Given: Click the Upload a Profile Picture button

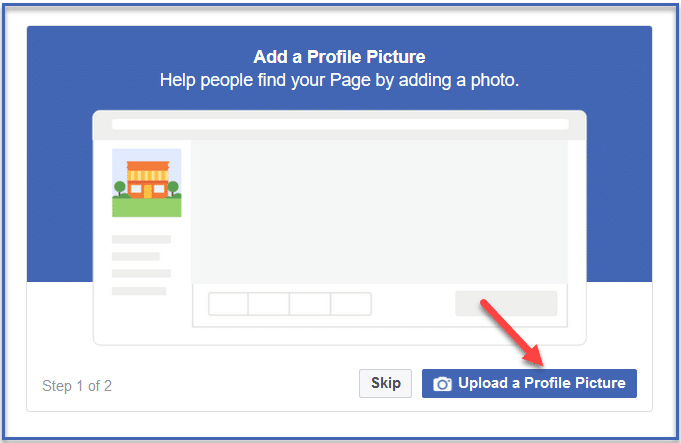Looking at the screenshot, I should pyautogui.click(x=529, y=383).
